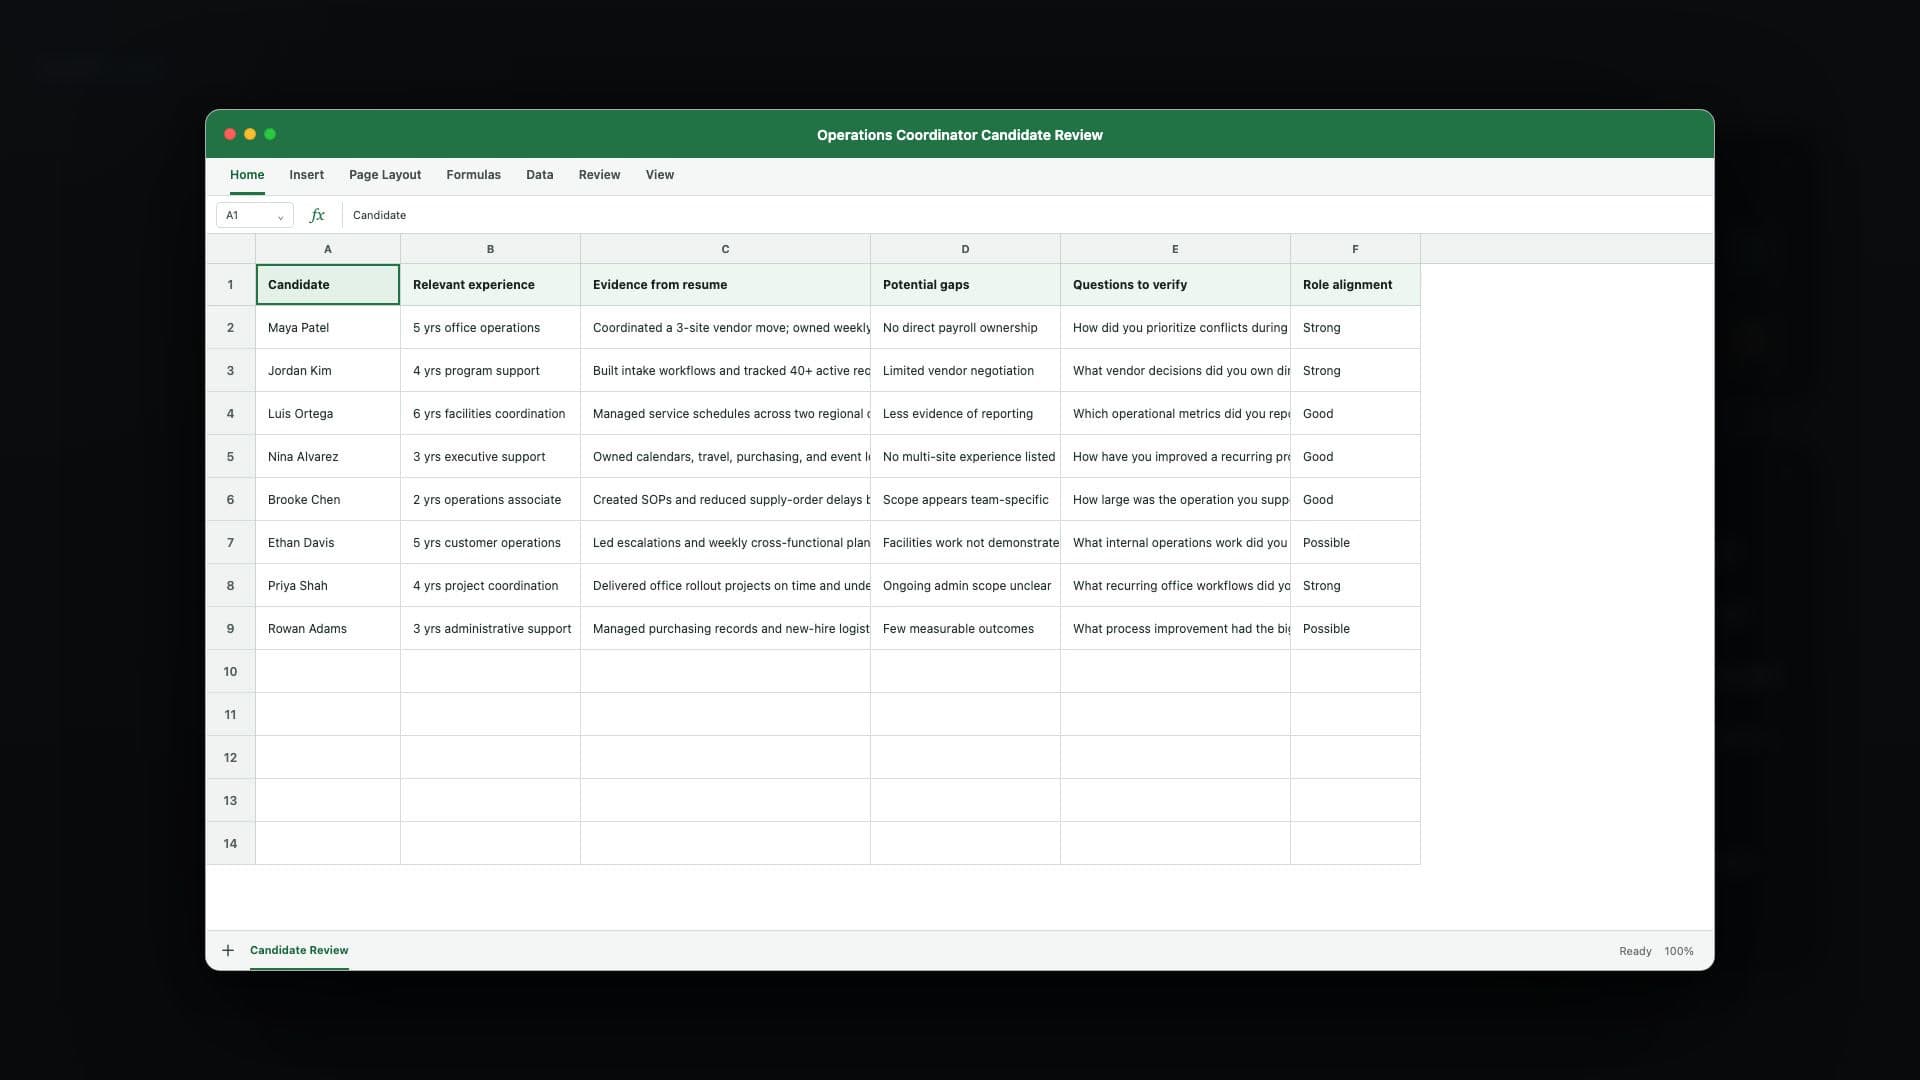This screenshot has width=1920, height=1080.
Task: Switch to the Data tab
Action: [539, 175]
